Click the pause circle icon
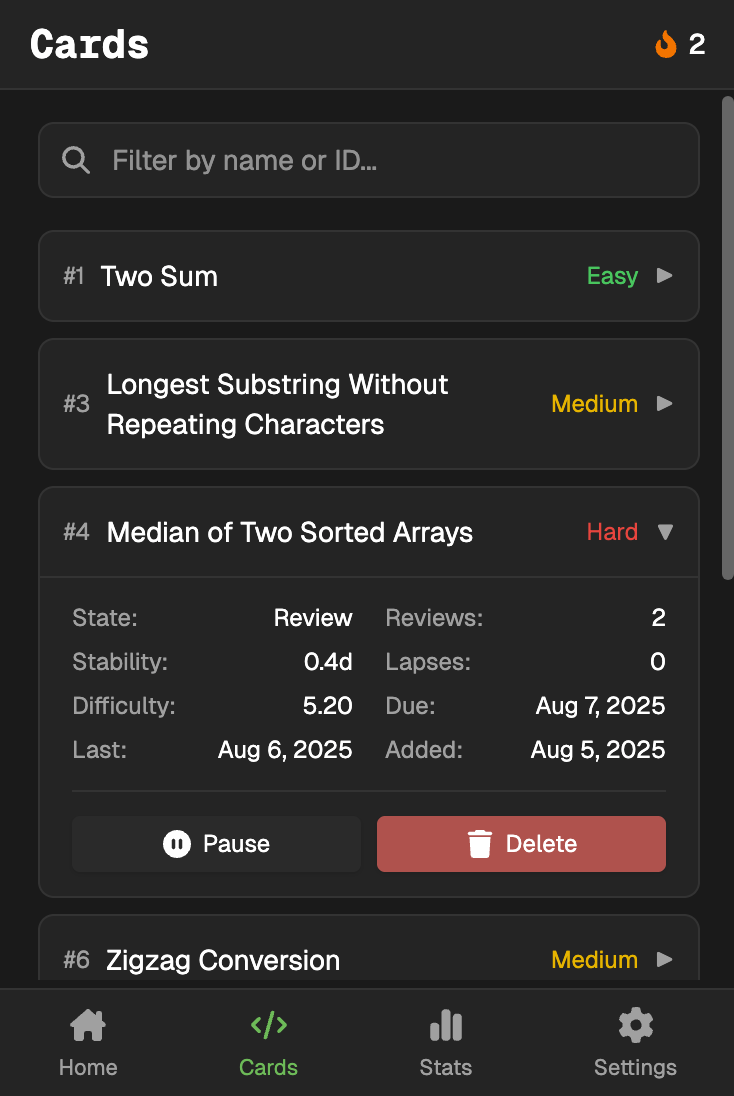 176,844
